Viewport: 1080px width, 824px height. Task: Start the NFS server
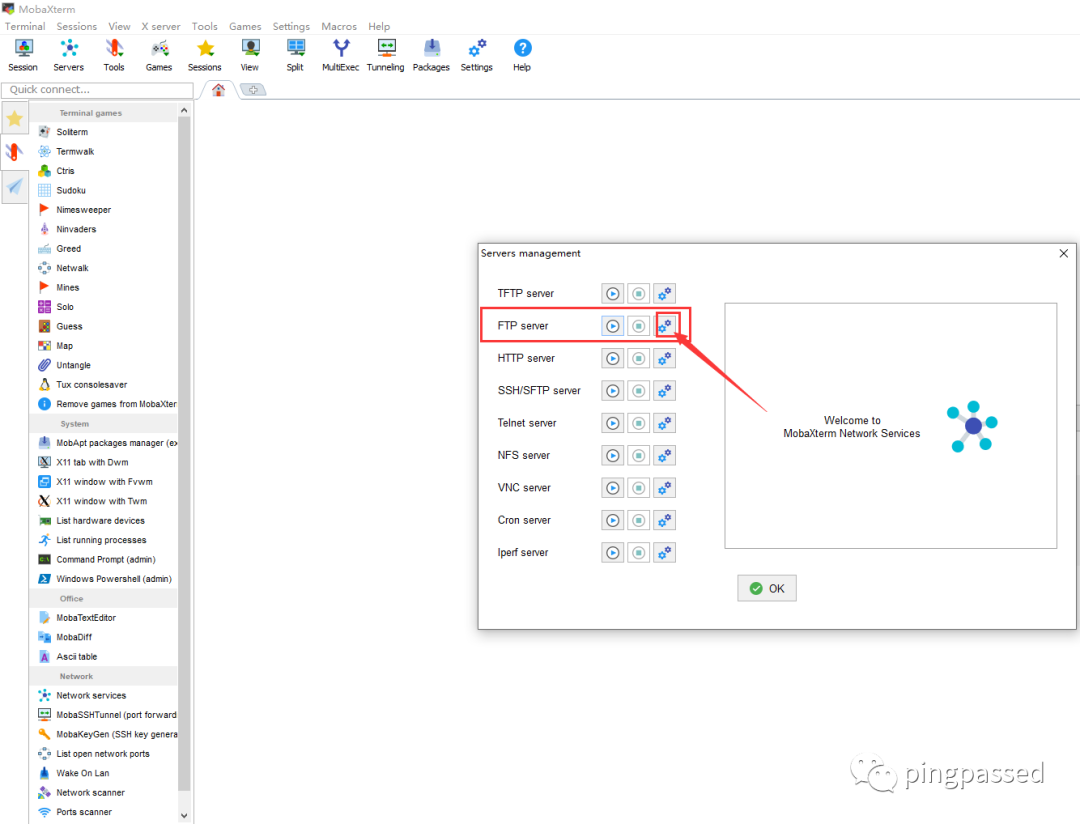(612, 455)
